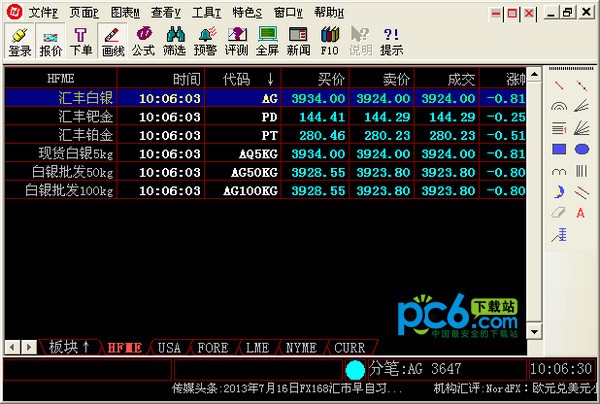The image size is (600, 404).
Task: Click the 评测 evaluation icon
Action: 236,41
